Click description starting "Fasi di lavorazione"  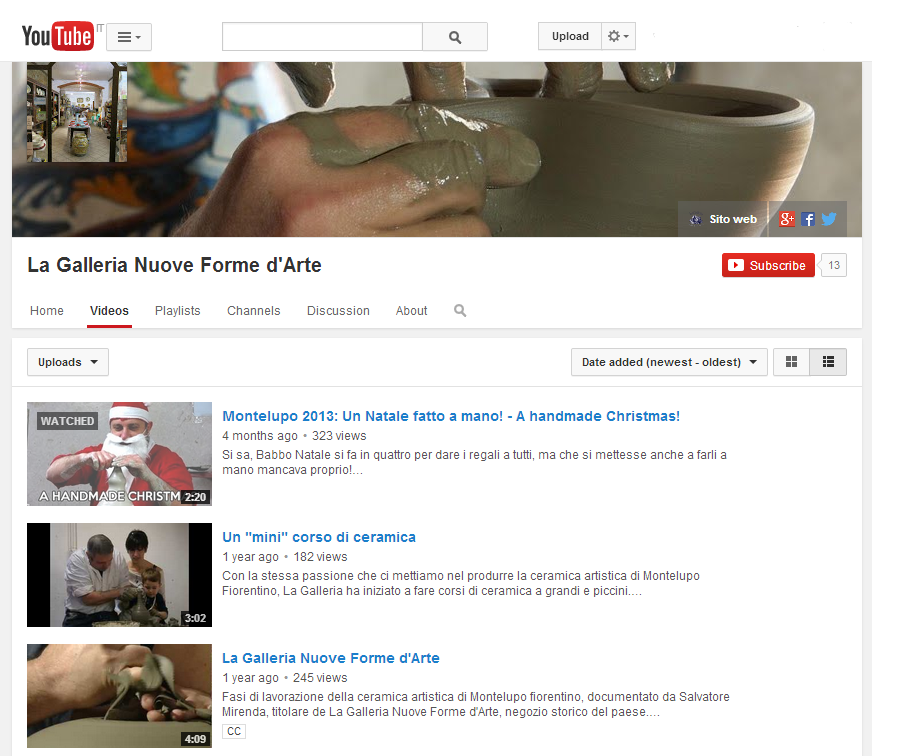click(476, 704)
